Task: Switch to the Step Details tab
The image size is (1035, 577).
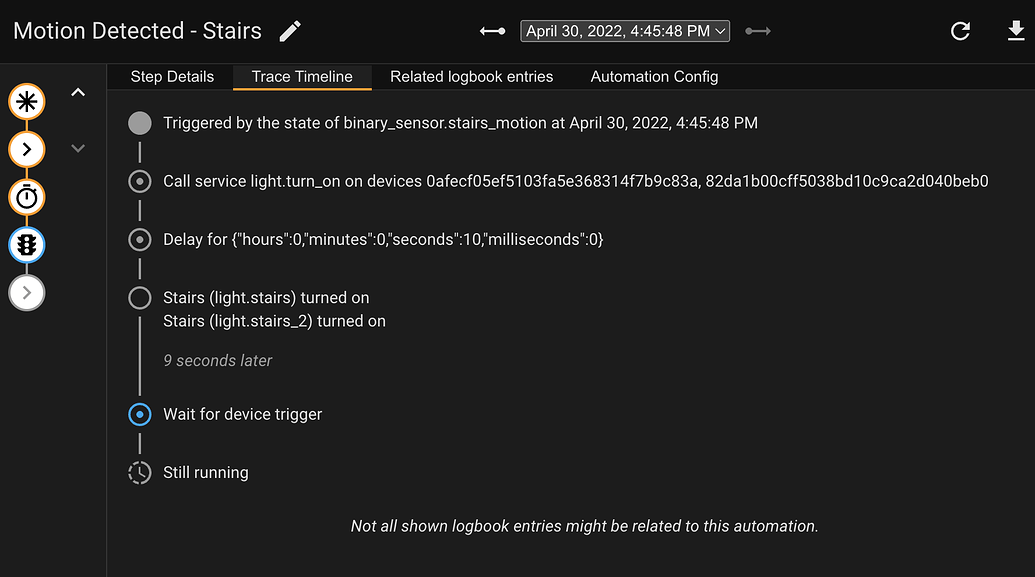Action: tap(172, 77)
